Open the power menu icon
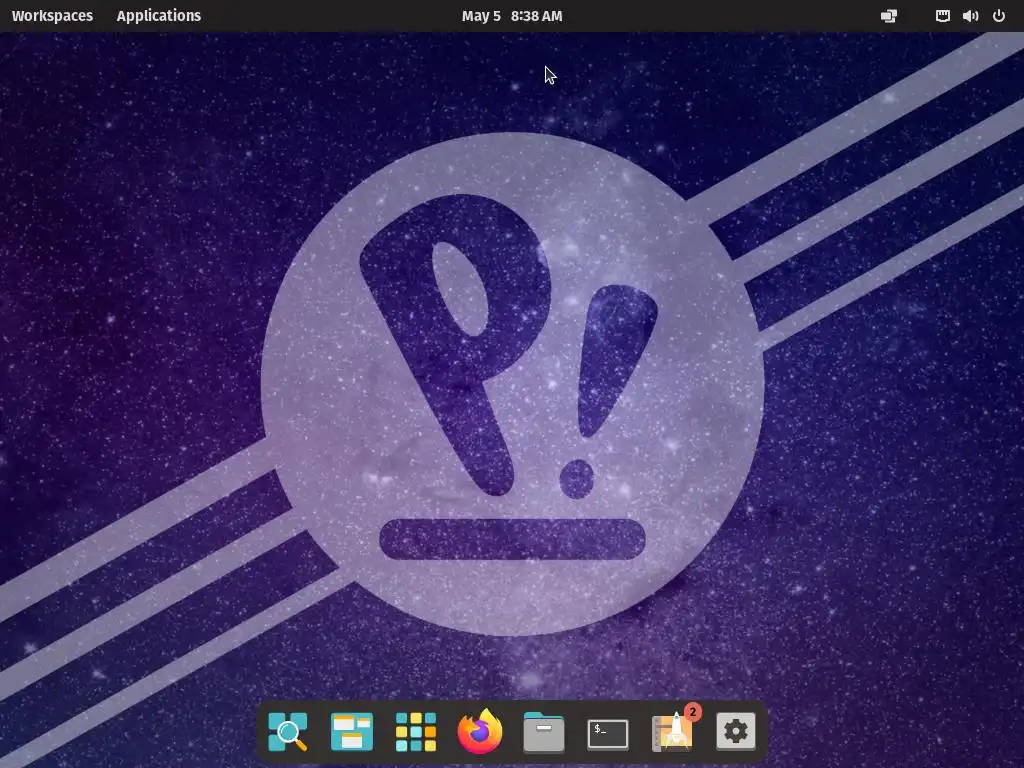1024x768 pixels. click(x=999, y=16)
